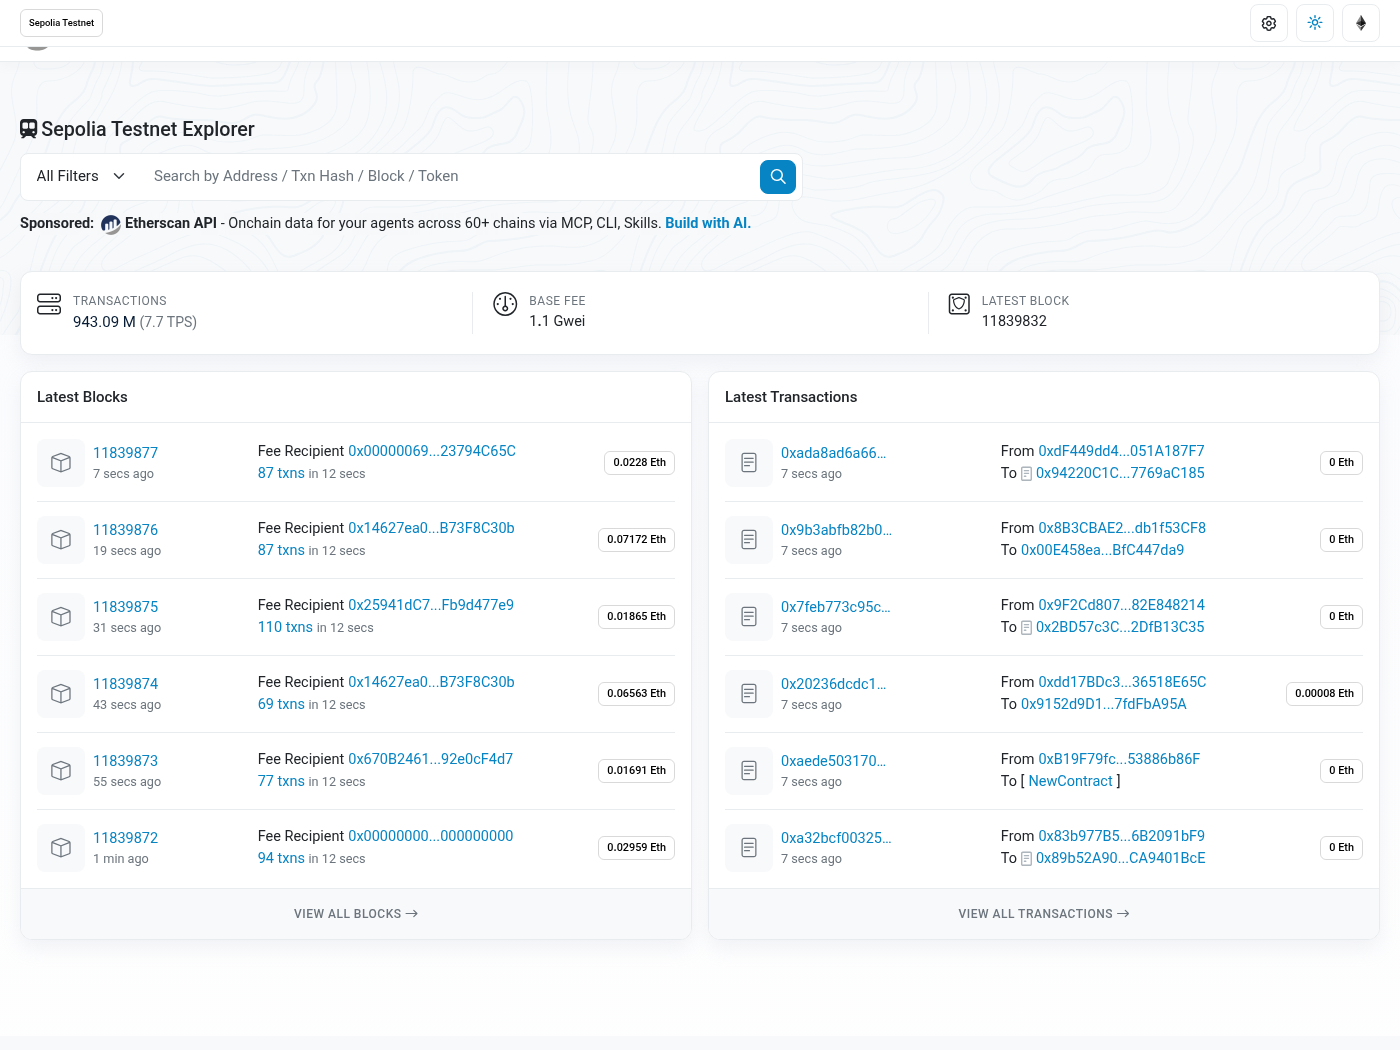This screenshot has height=1050, width=1400.
Task: Open site settings gear icon
Action: (1269, 23)
